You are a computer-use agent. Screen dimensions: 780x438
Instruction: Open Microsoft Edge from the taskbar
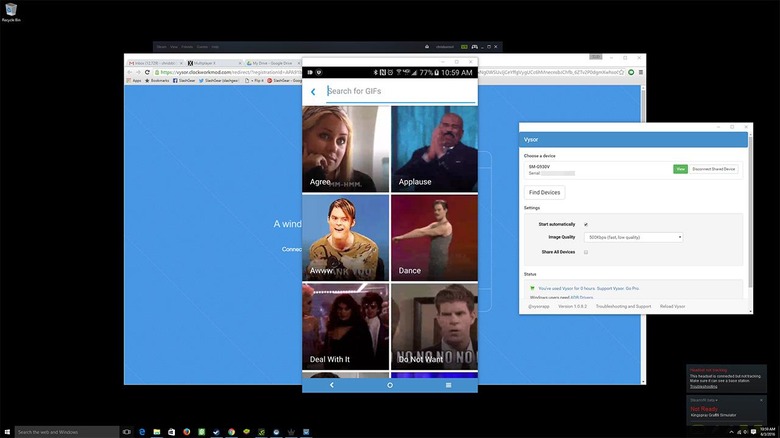click(x=142, y=432)
